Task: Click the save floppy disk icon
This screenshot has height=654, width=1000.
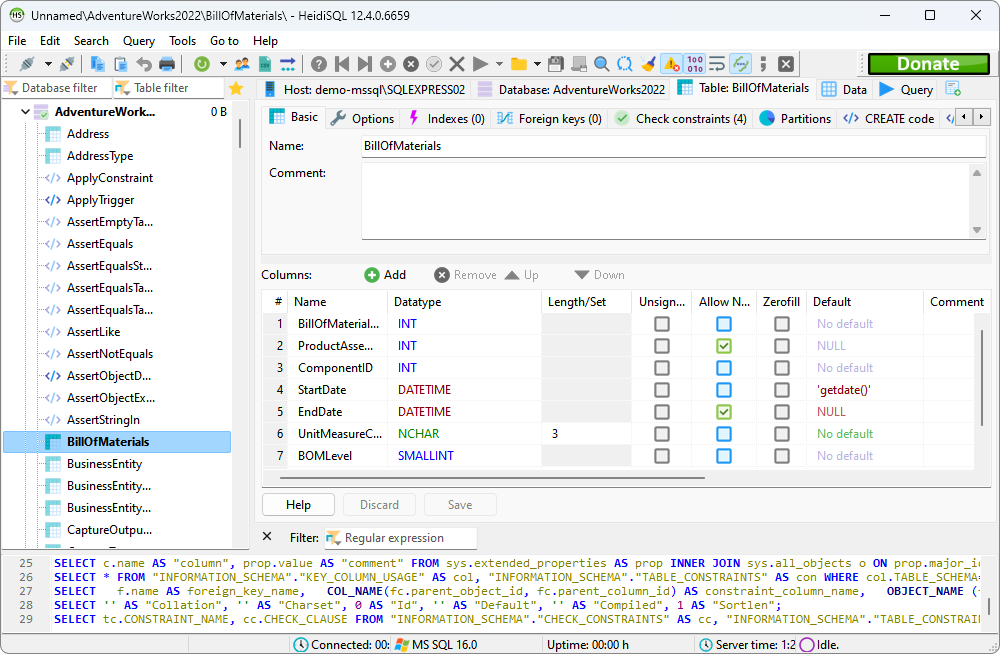Action: click(556, 64)
